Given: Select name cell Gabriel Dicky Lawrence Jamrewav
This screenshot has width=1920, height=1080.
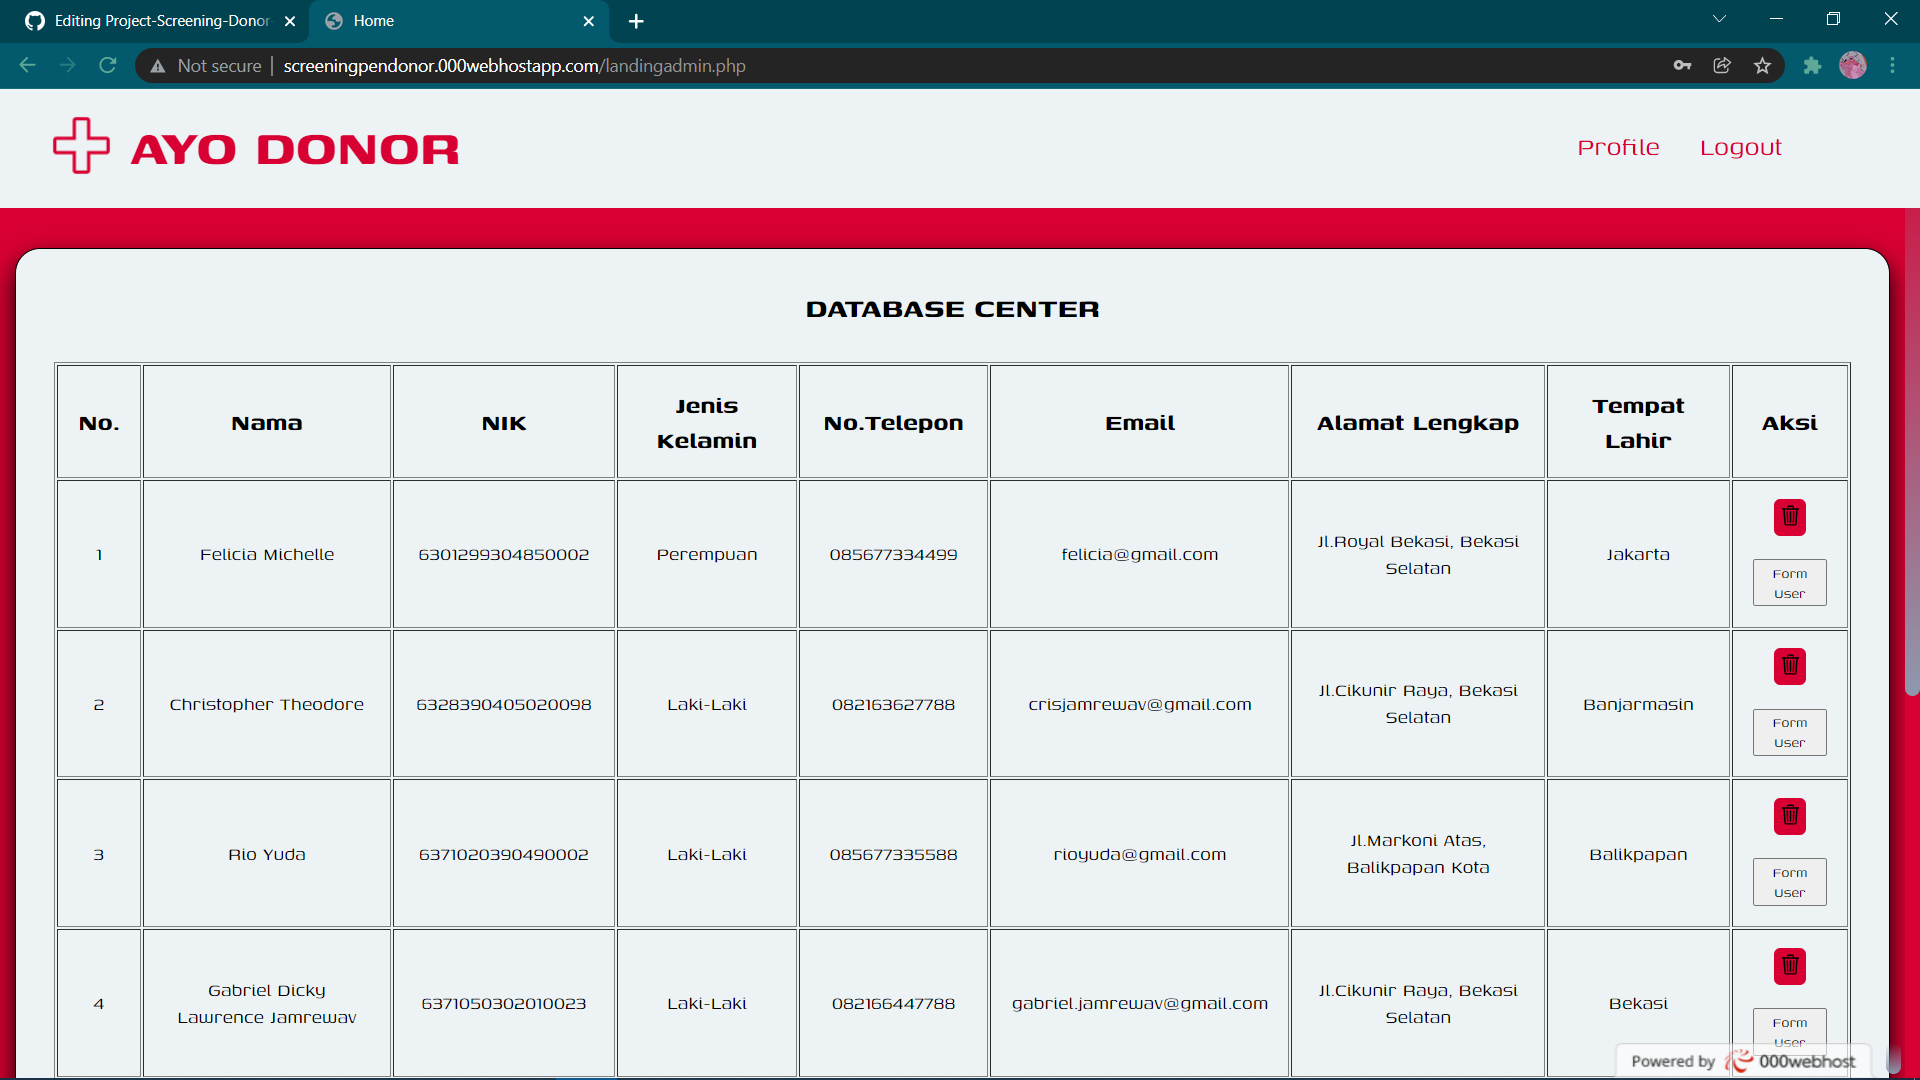Looking at the screenshot, I should coord(267,1003).
